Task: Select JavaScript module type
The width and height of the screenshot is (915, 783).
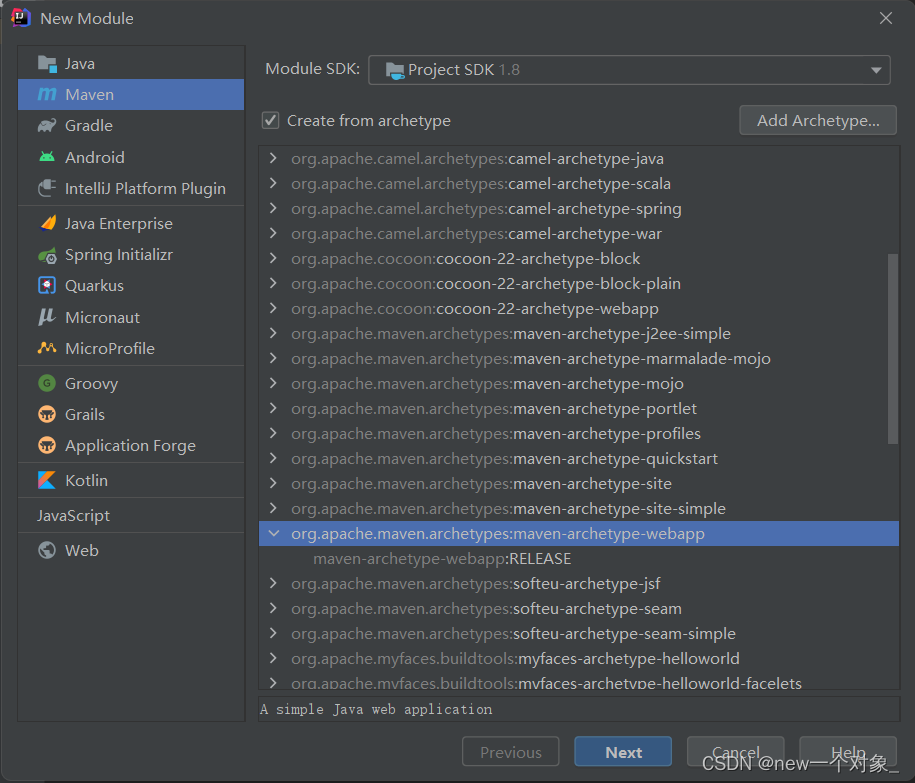Action: tap(131, 515)
